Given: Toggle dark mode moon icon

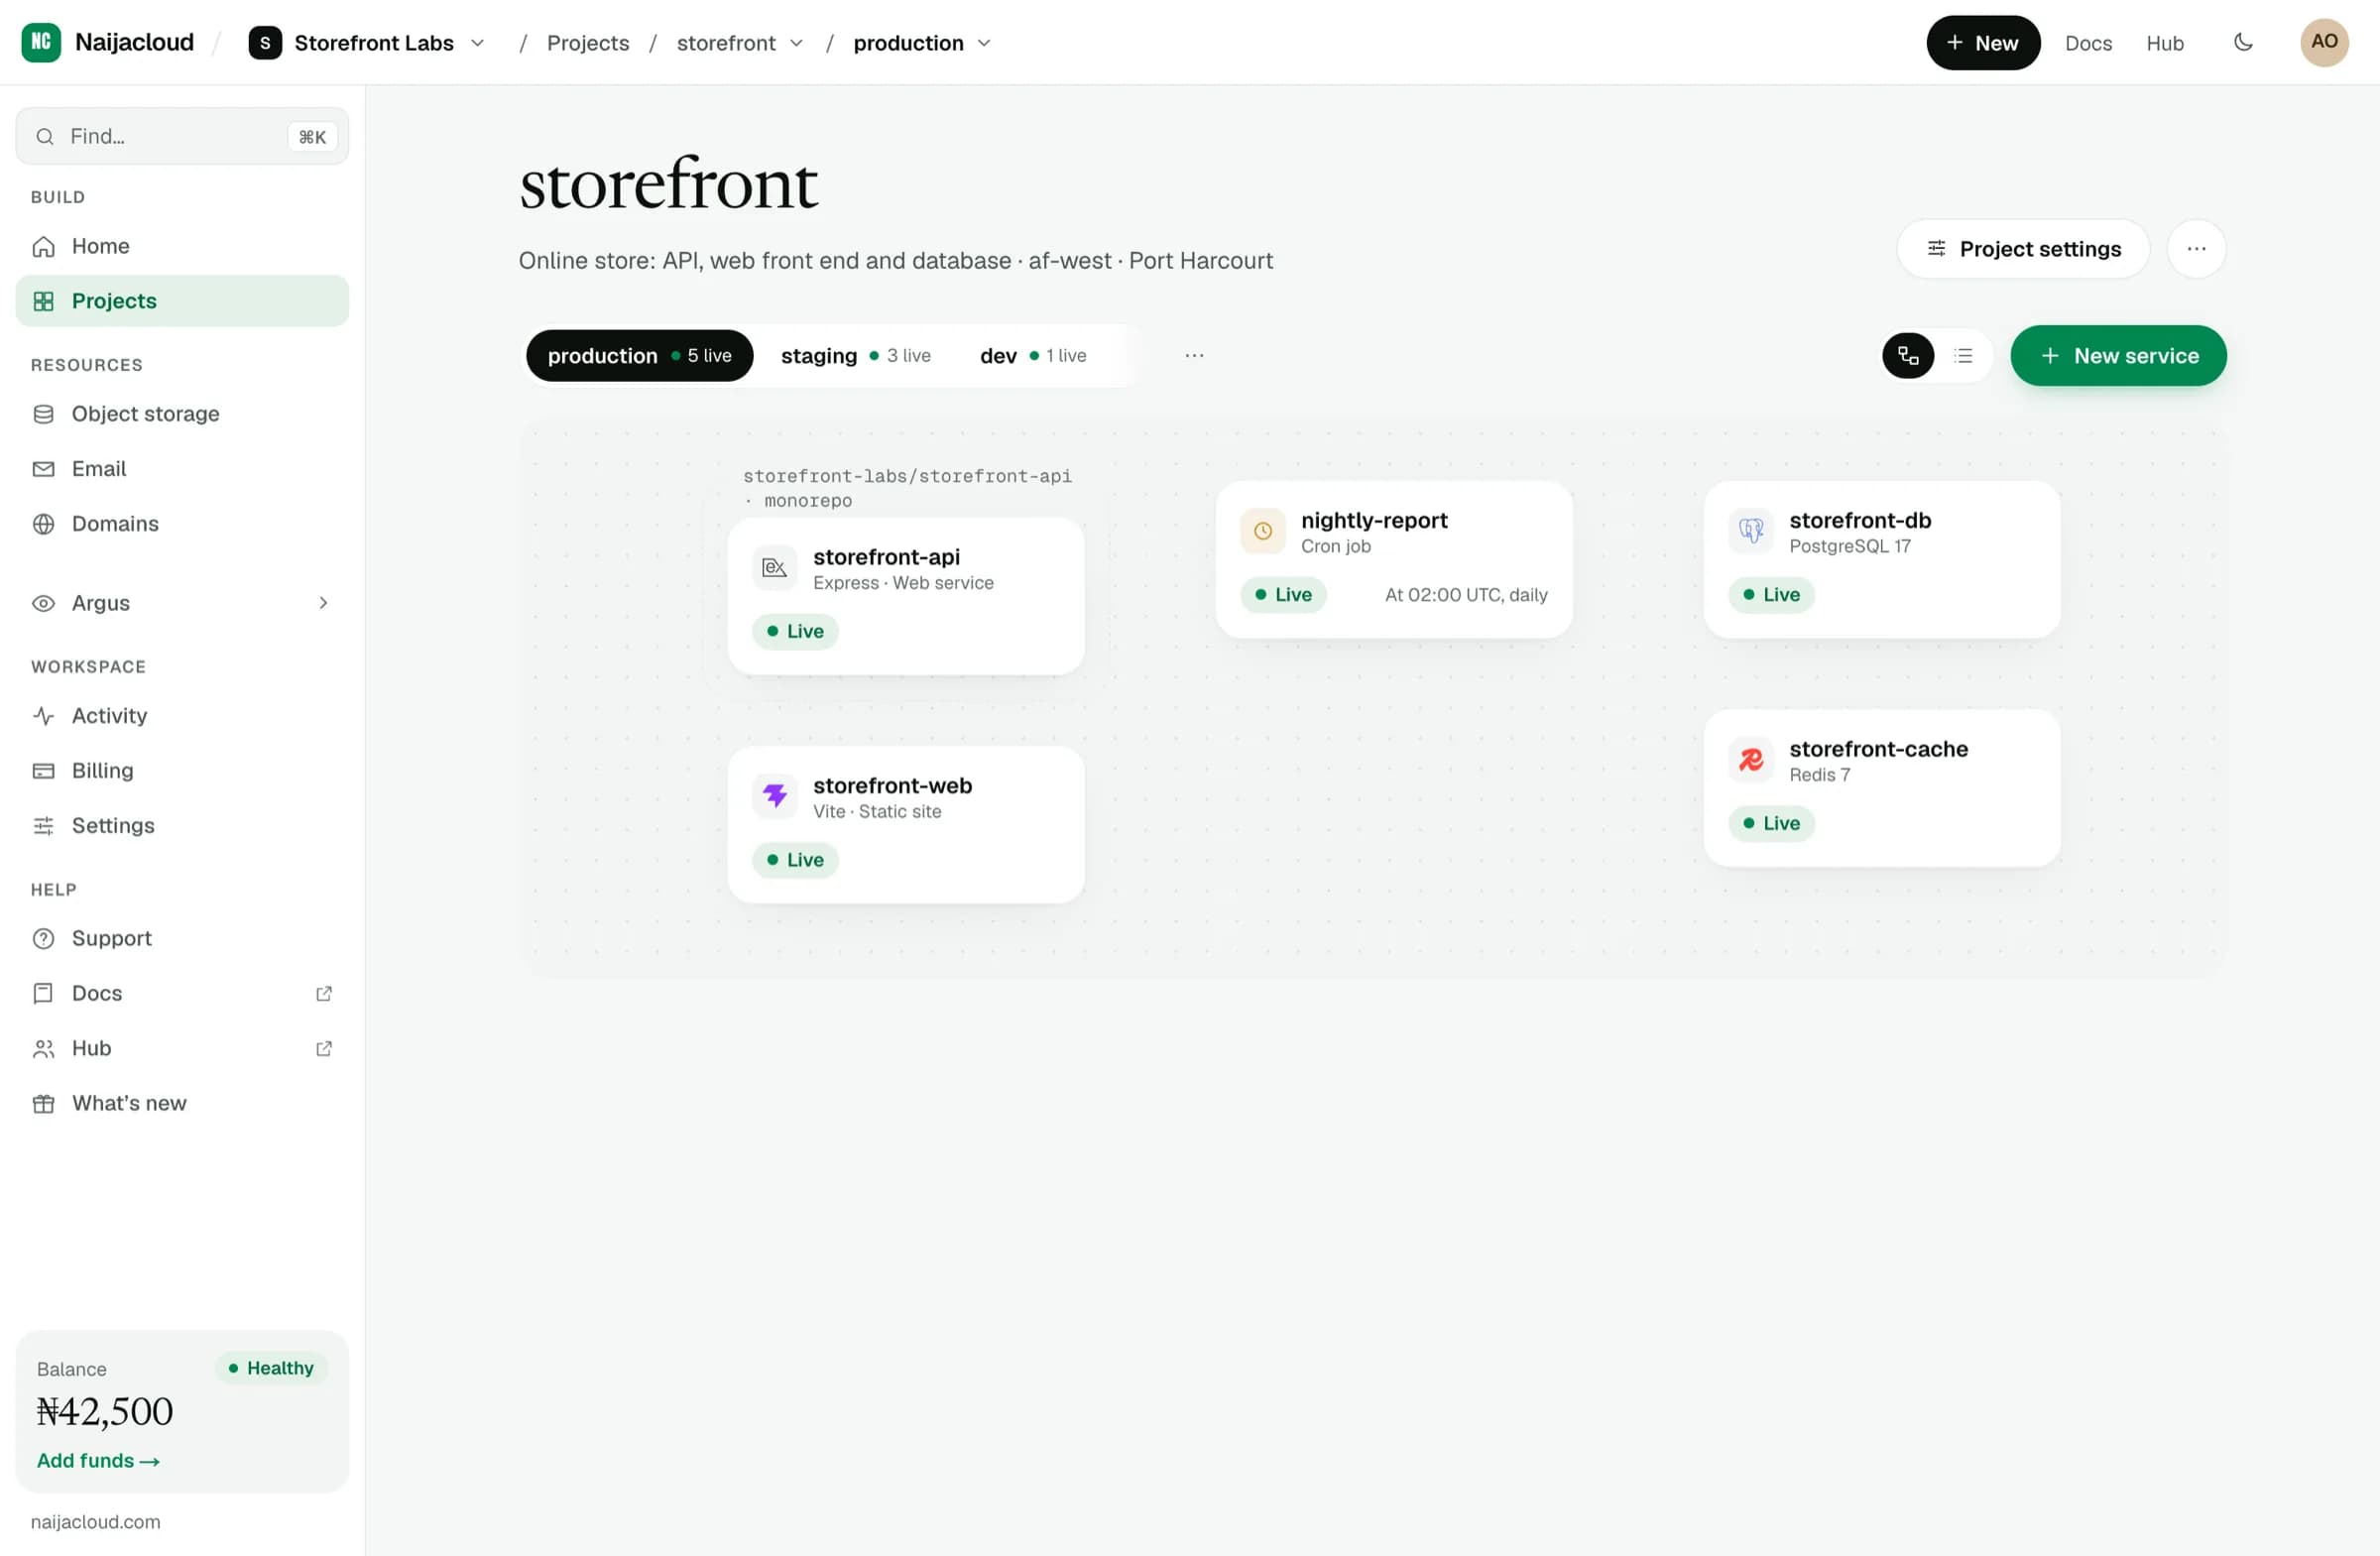Looking at the screenshot, I should (2243, 42).
